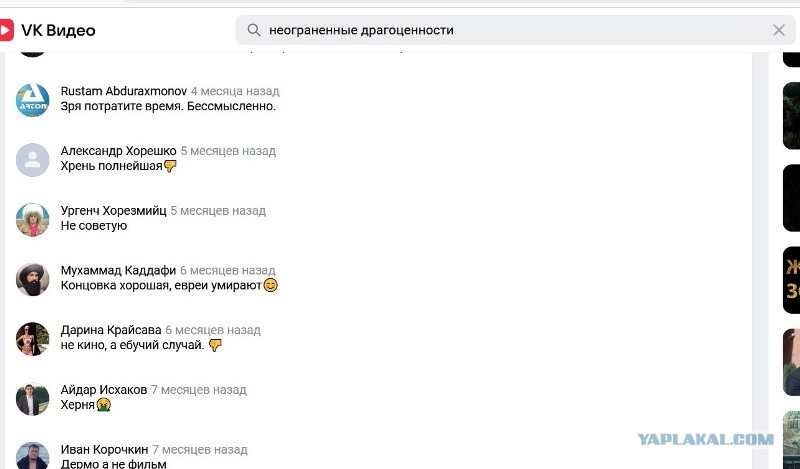Click the '4 месяца назад' comment timestamp
800x469 pixels.
click(235, 91)
